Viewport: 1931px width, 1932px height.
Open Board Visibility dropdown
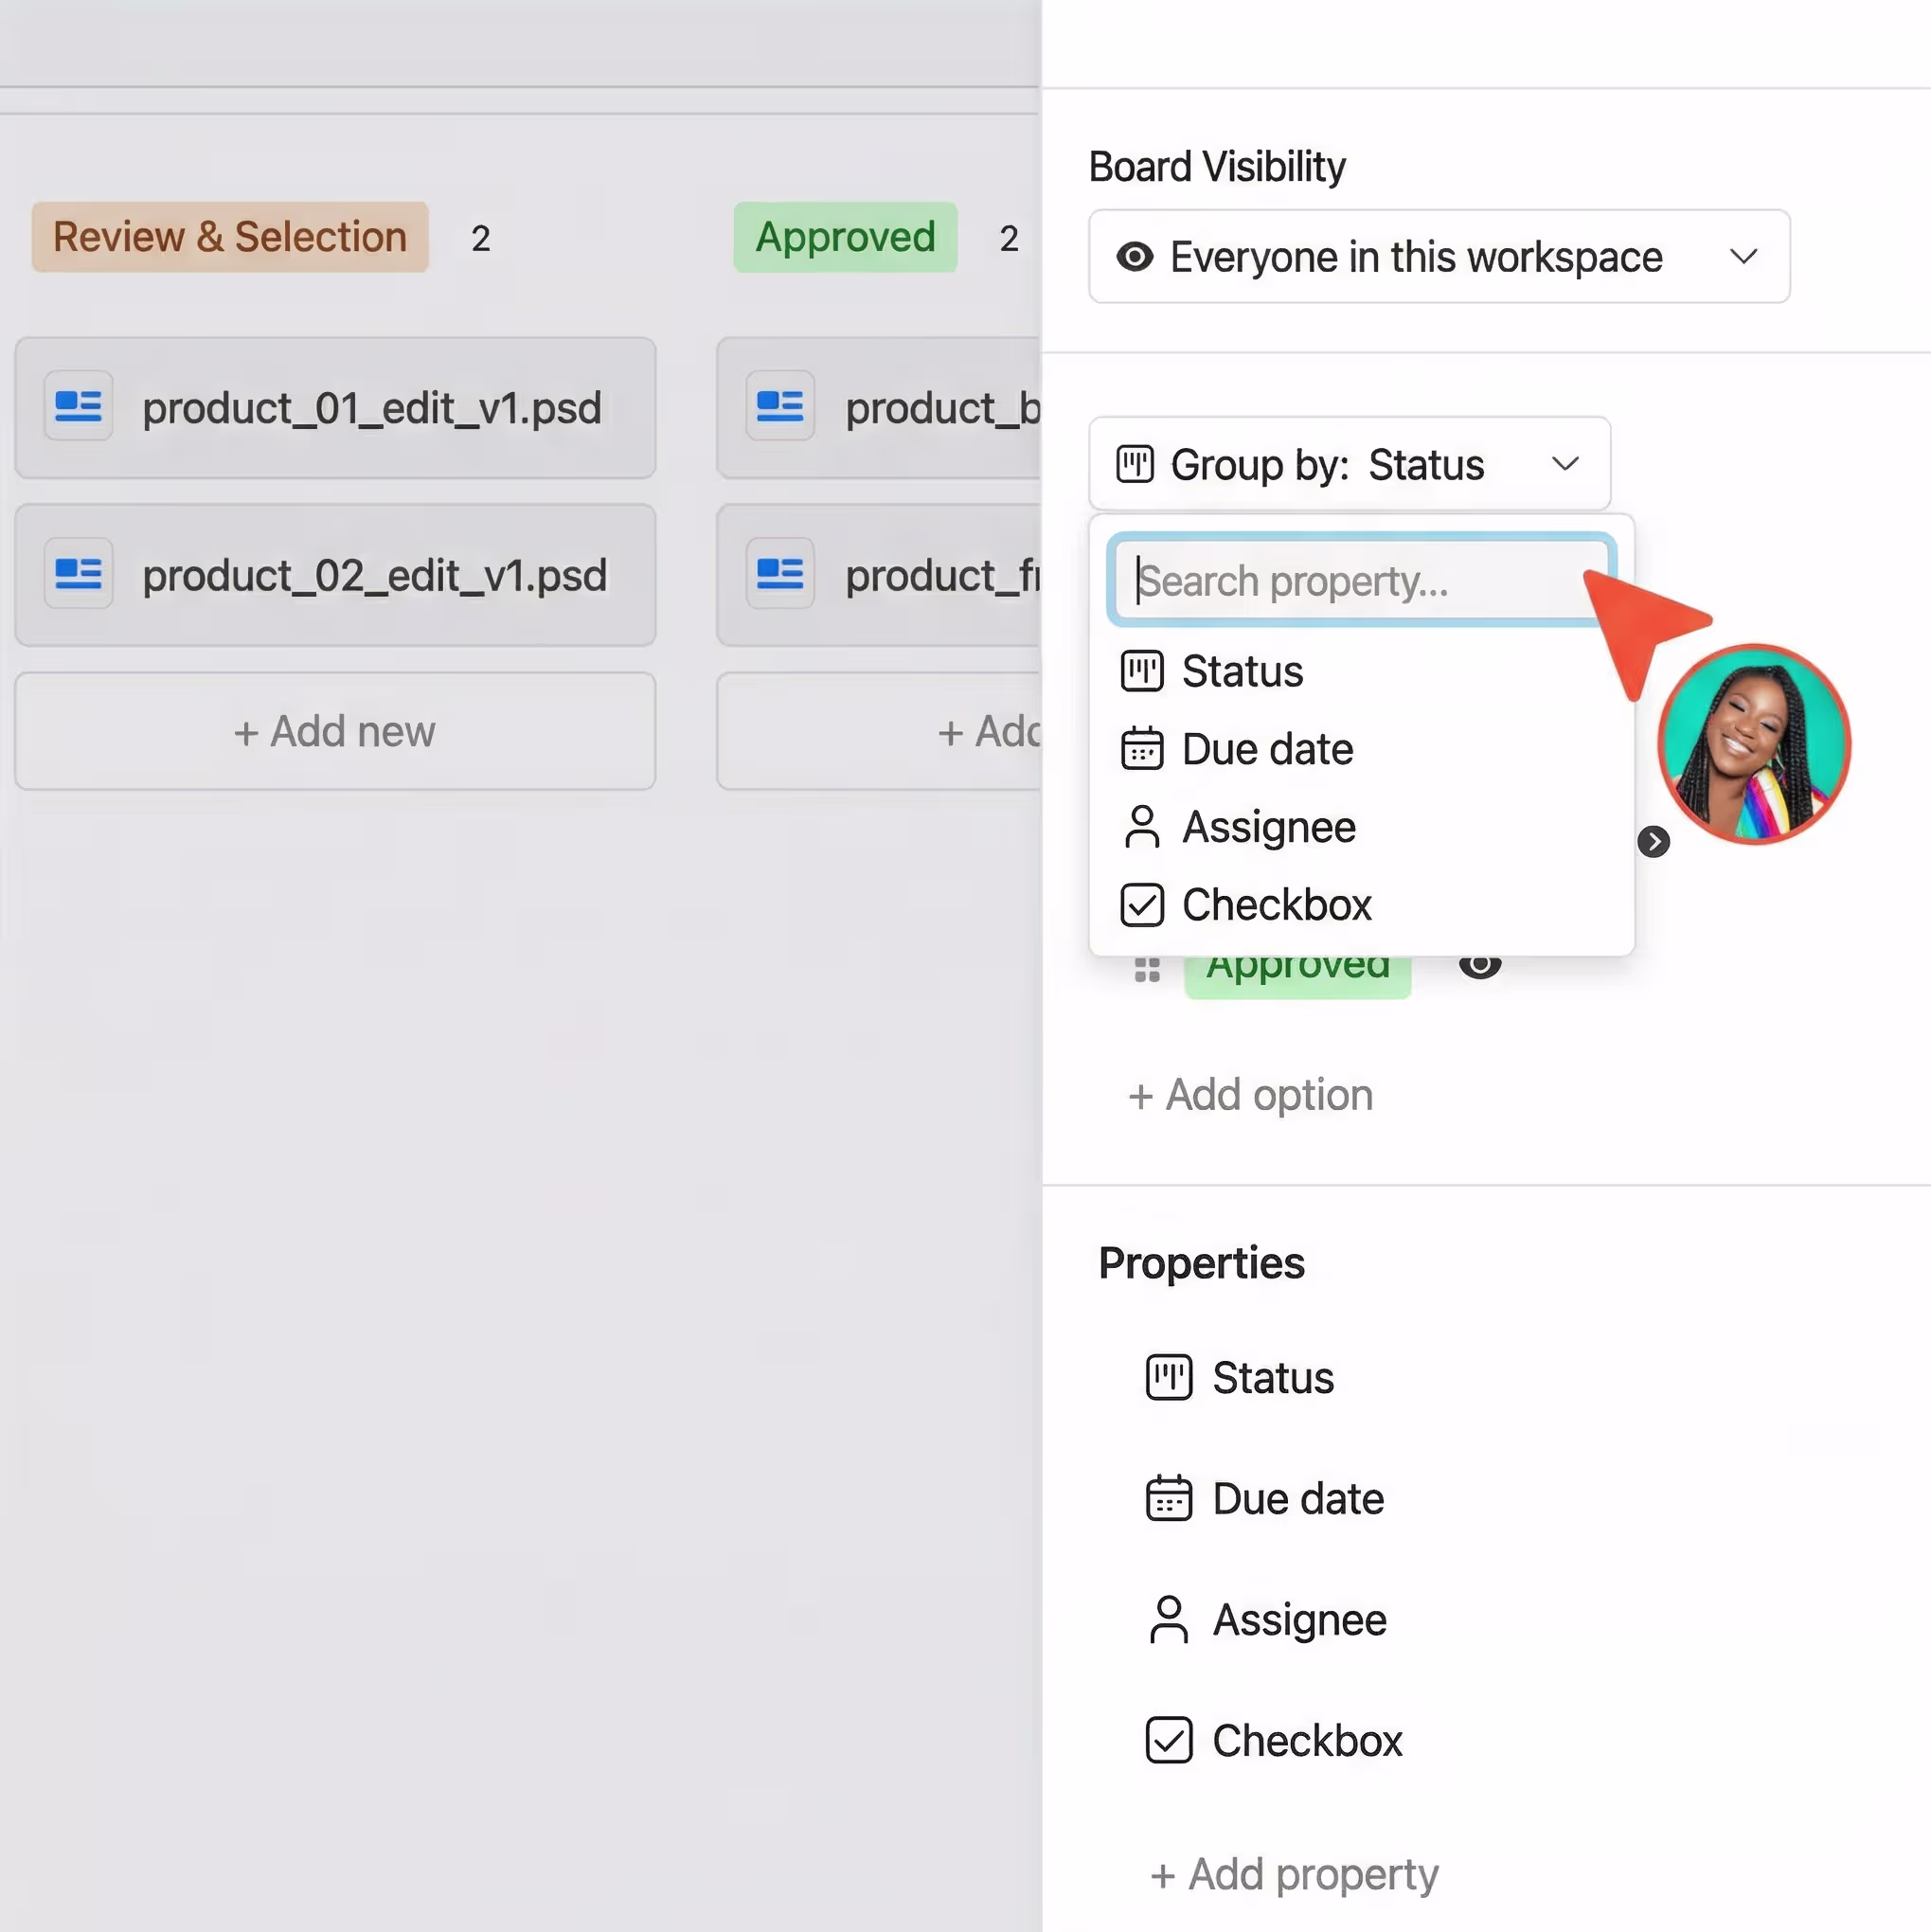click(x=1438, y=257)
